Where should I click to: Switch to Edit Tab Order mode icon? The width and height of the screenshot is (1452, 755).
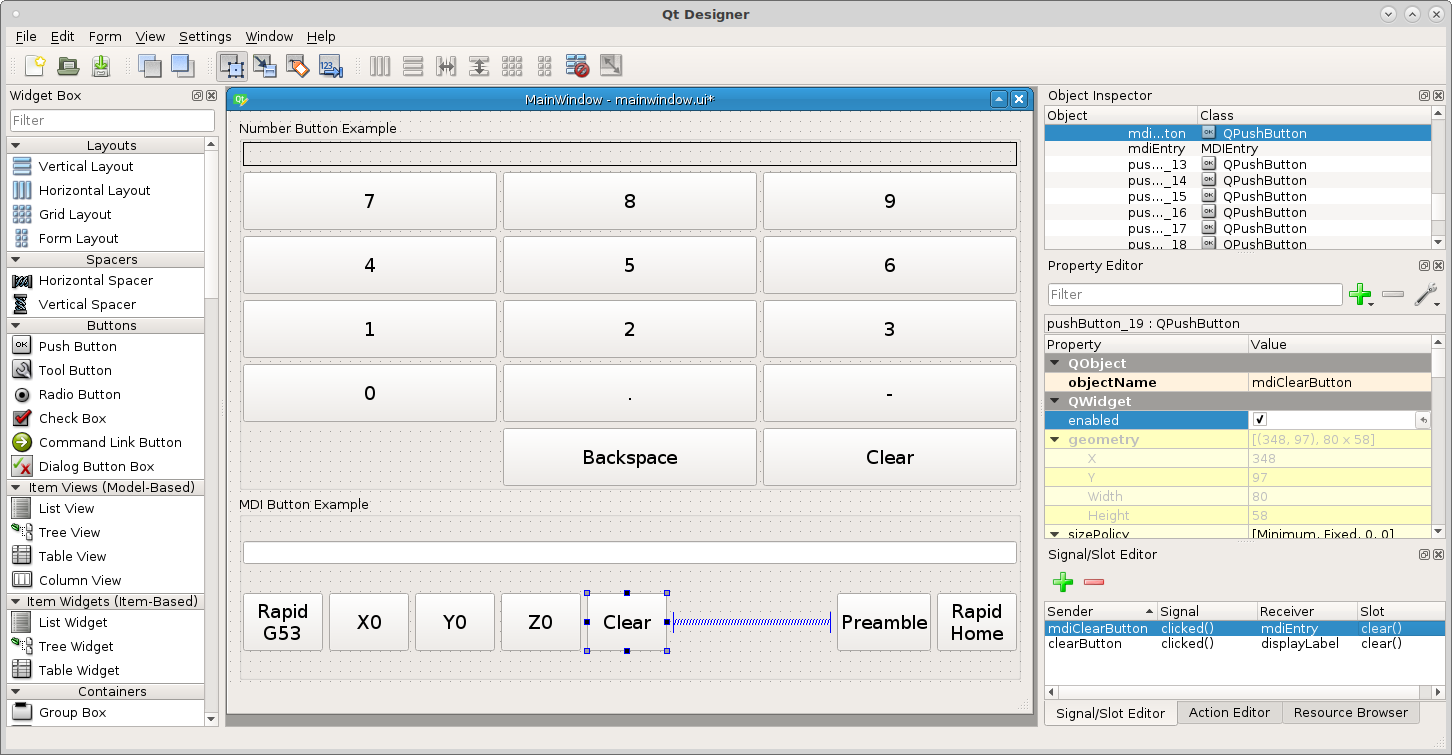point(331,66)
